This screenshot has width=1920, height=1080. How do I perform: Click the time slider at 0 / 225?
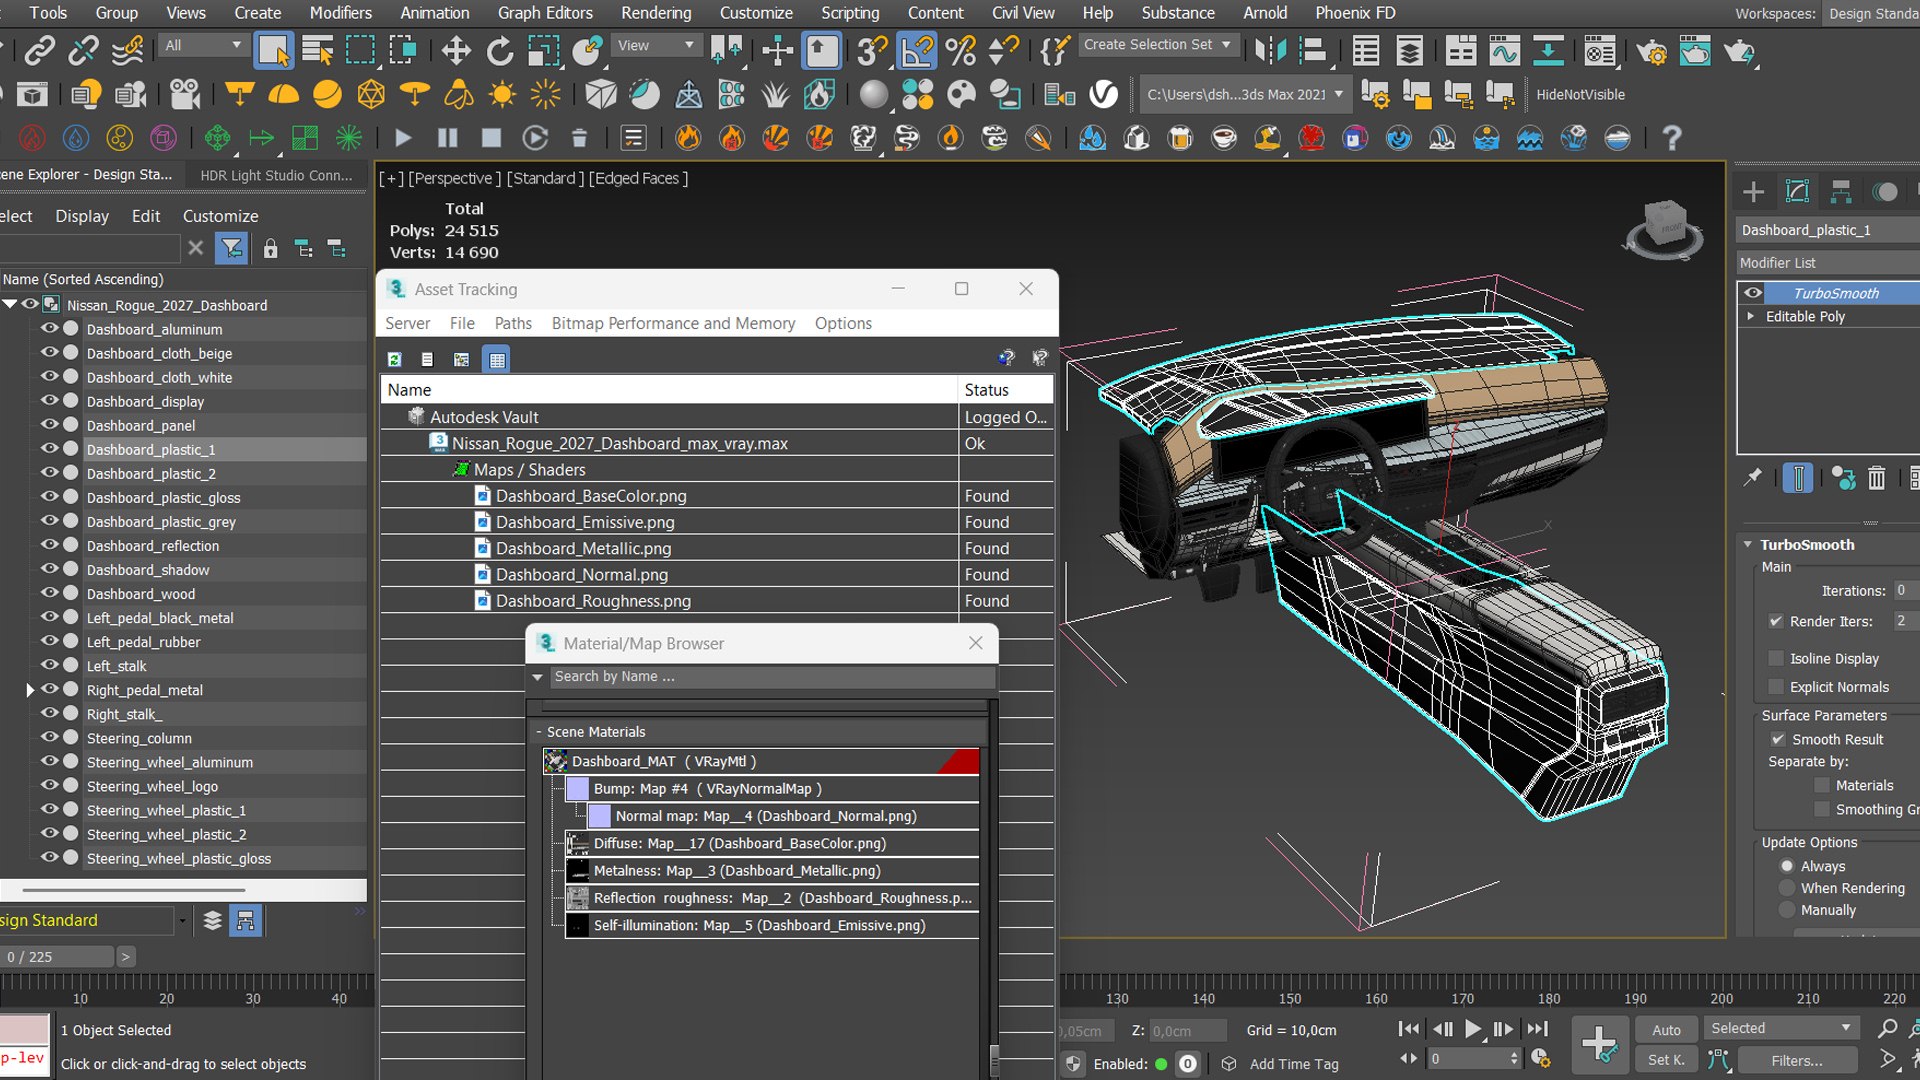57,957
